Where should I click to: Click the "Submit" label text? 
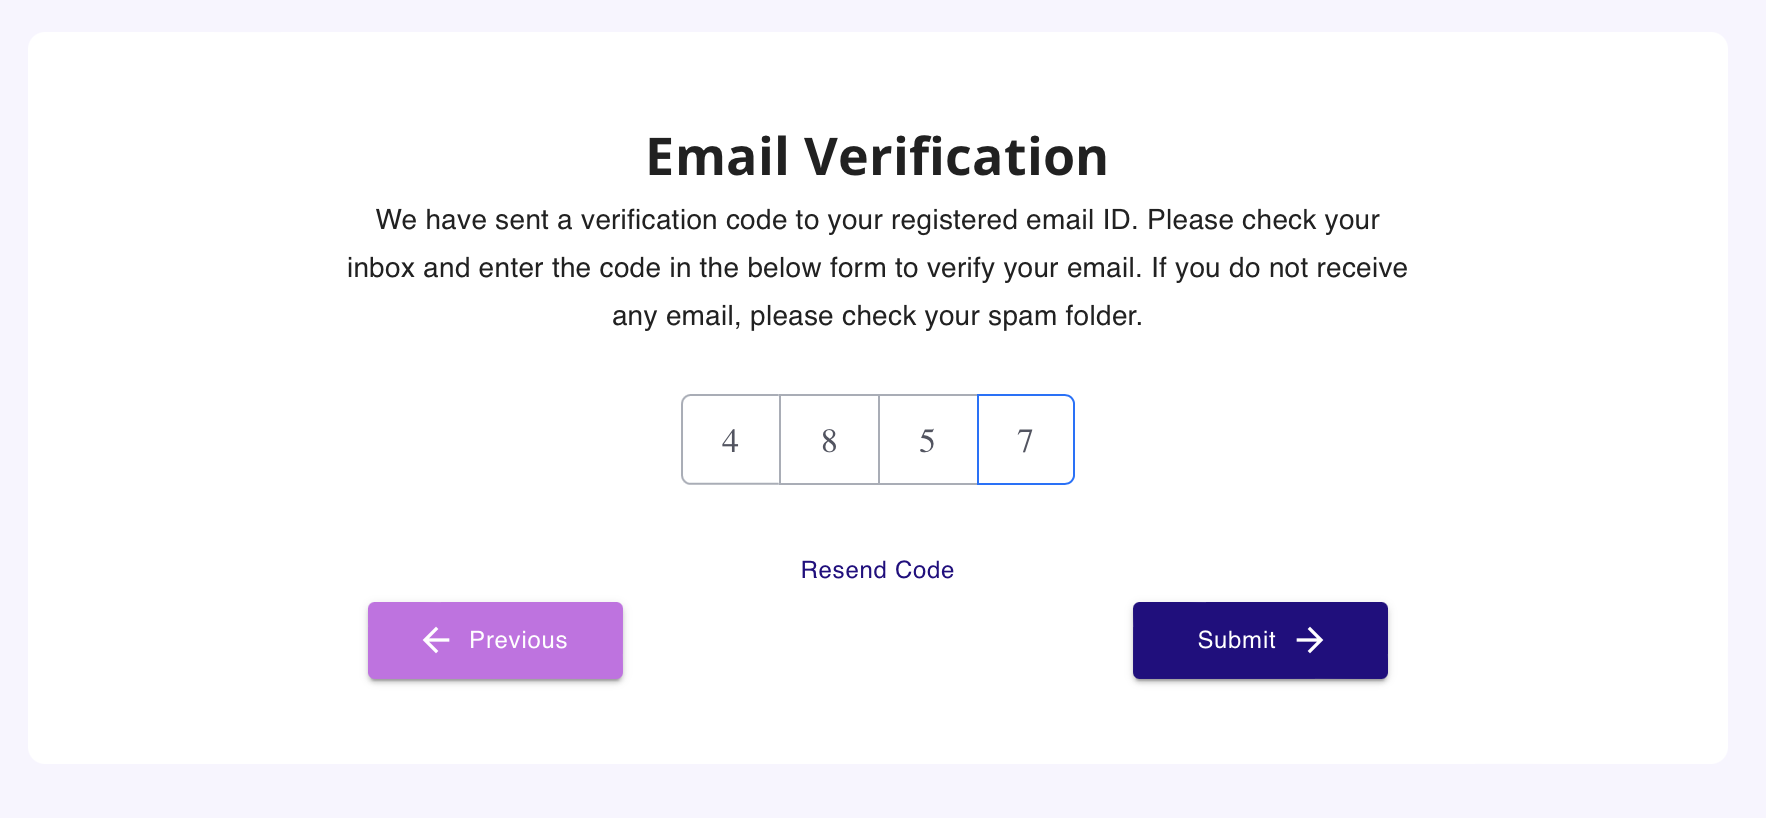1236,640
